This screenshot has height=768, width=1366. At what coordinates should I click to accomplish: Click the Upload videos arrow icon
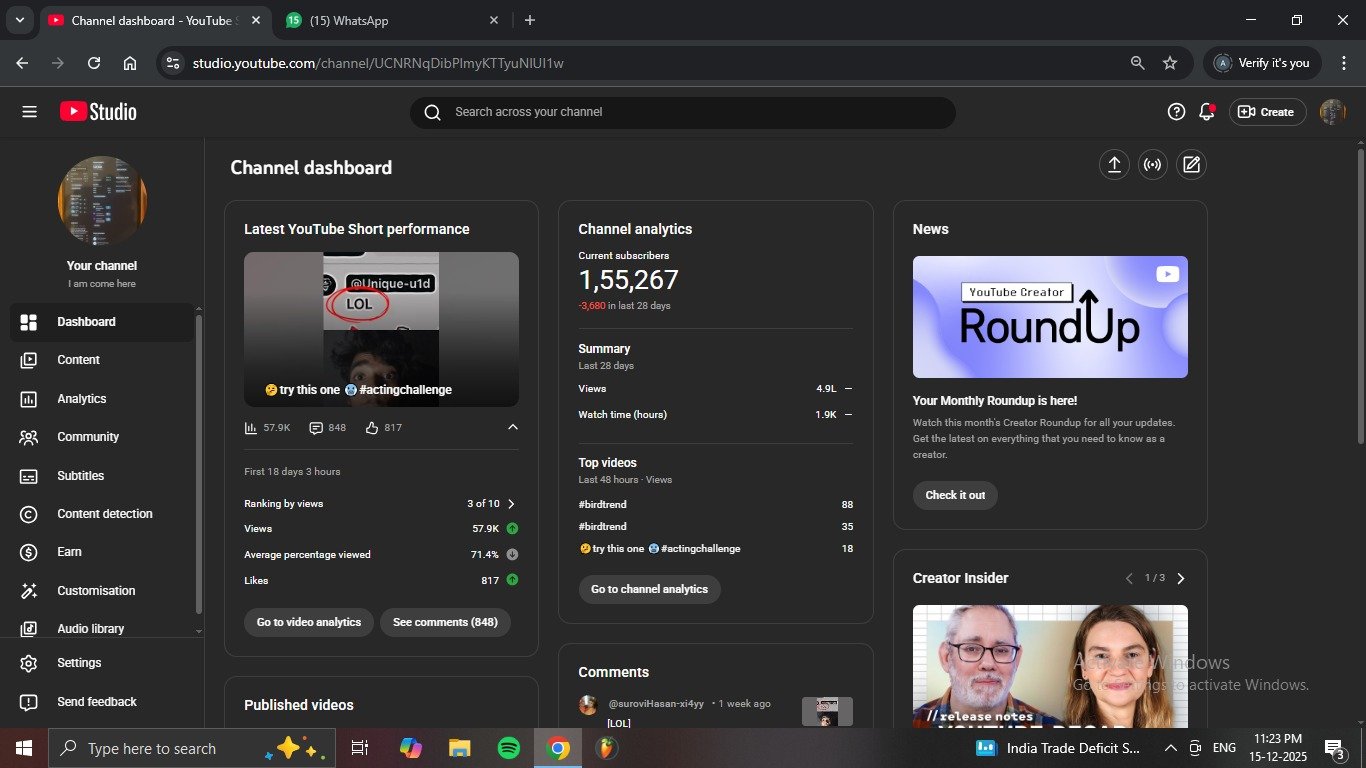pos(1114,165)
